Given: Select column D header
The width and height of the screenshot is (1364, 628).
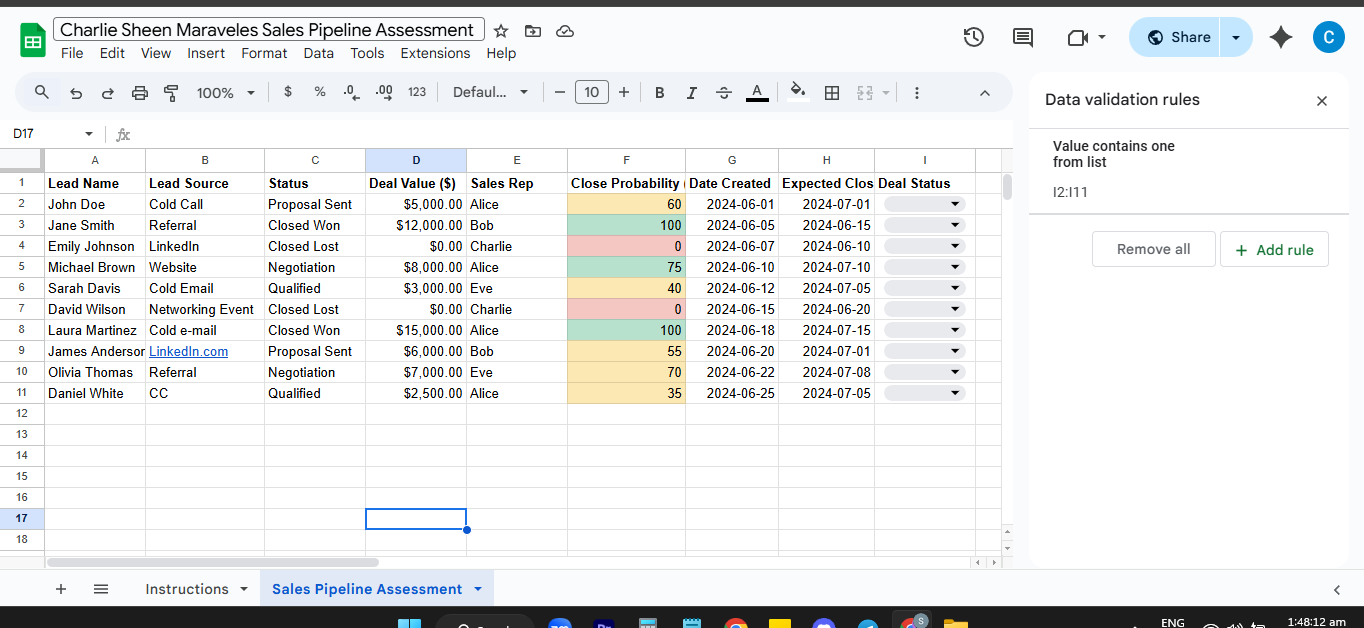Looking at the screenshot, I should 416,160.
